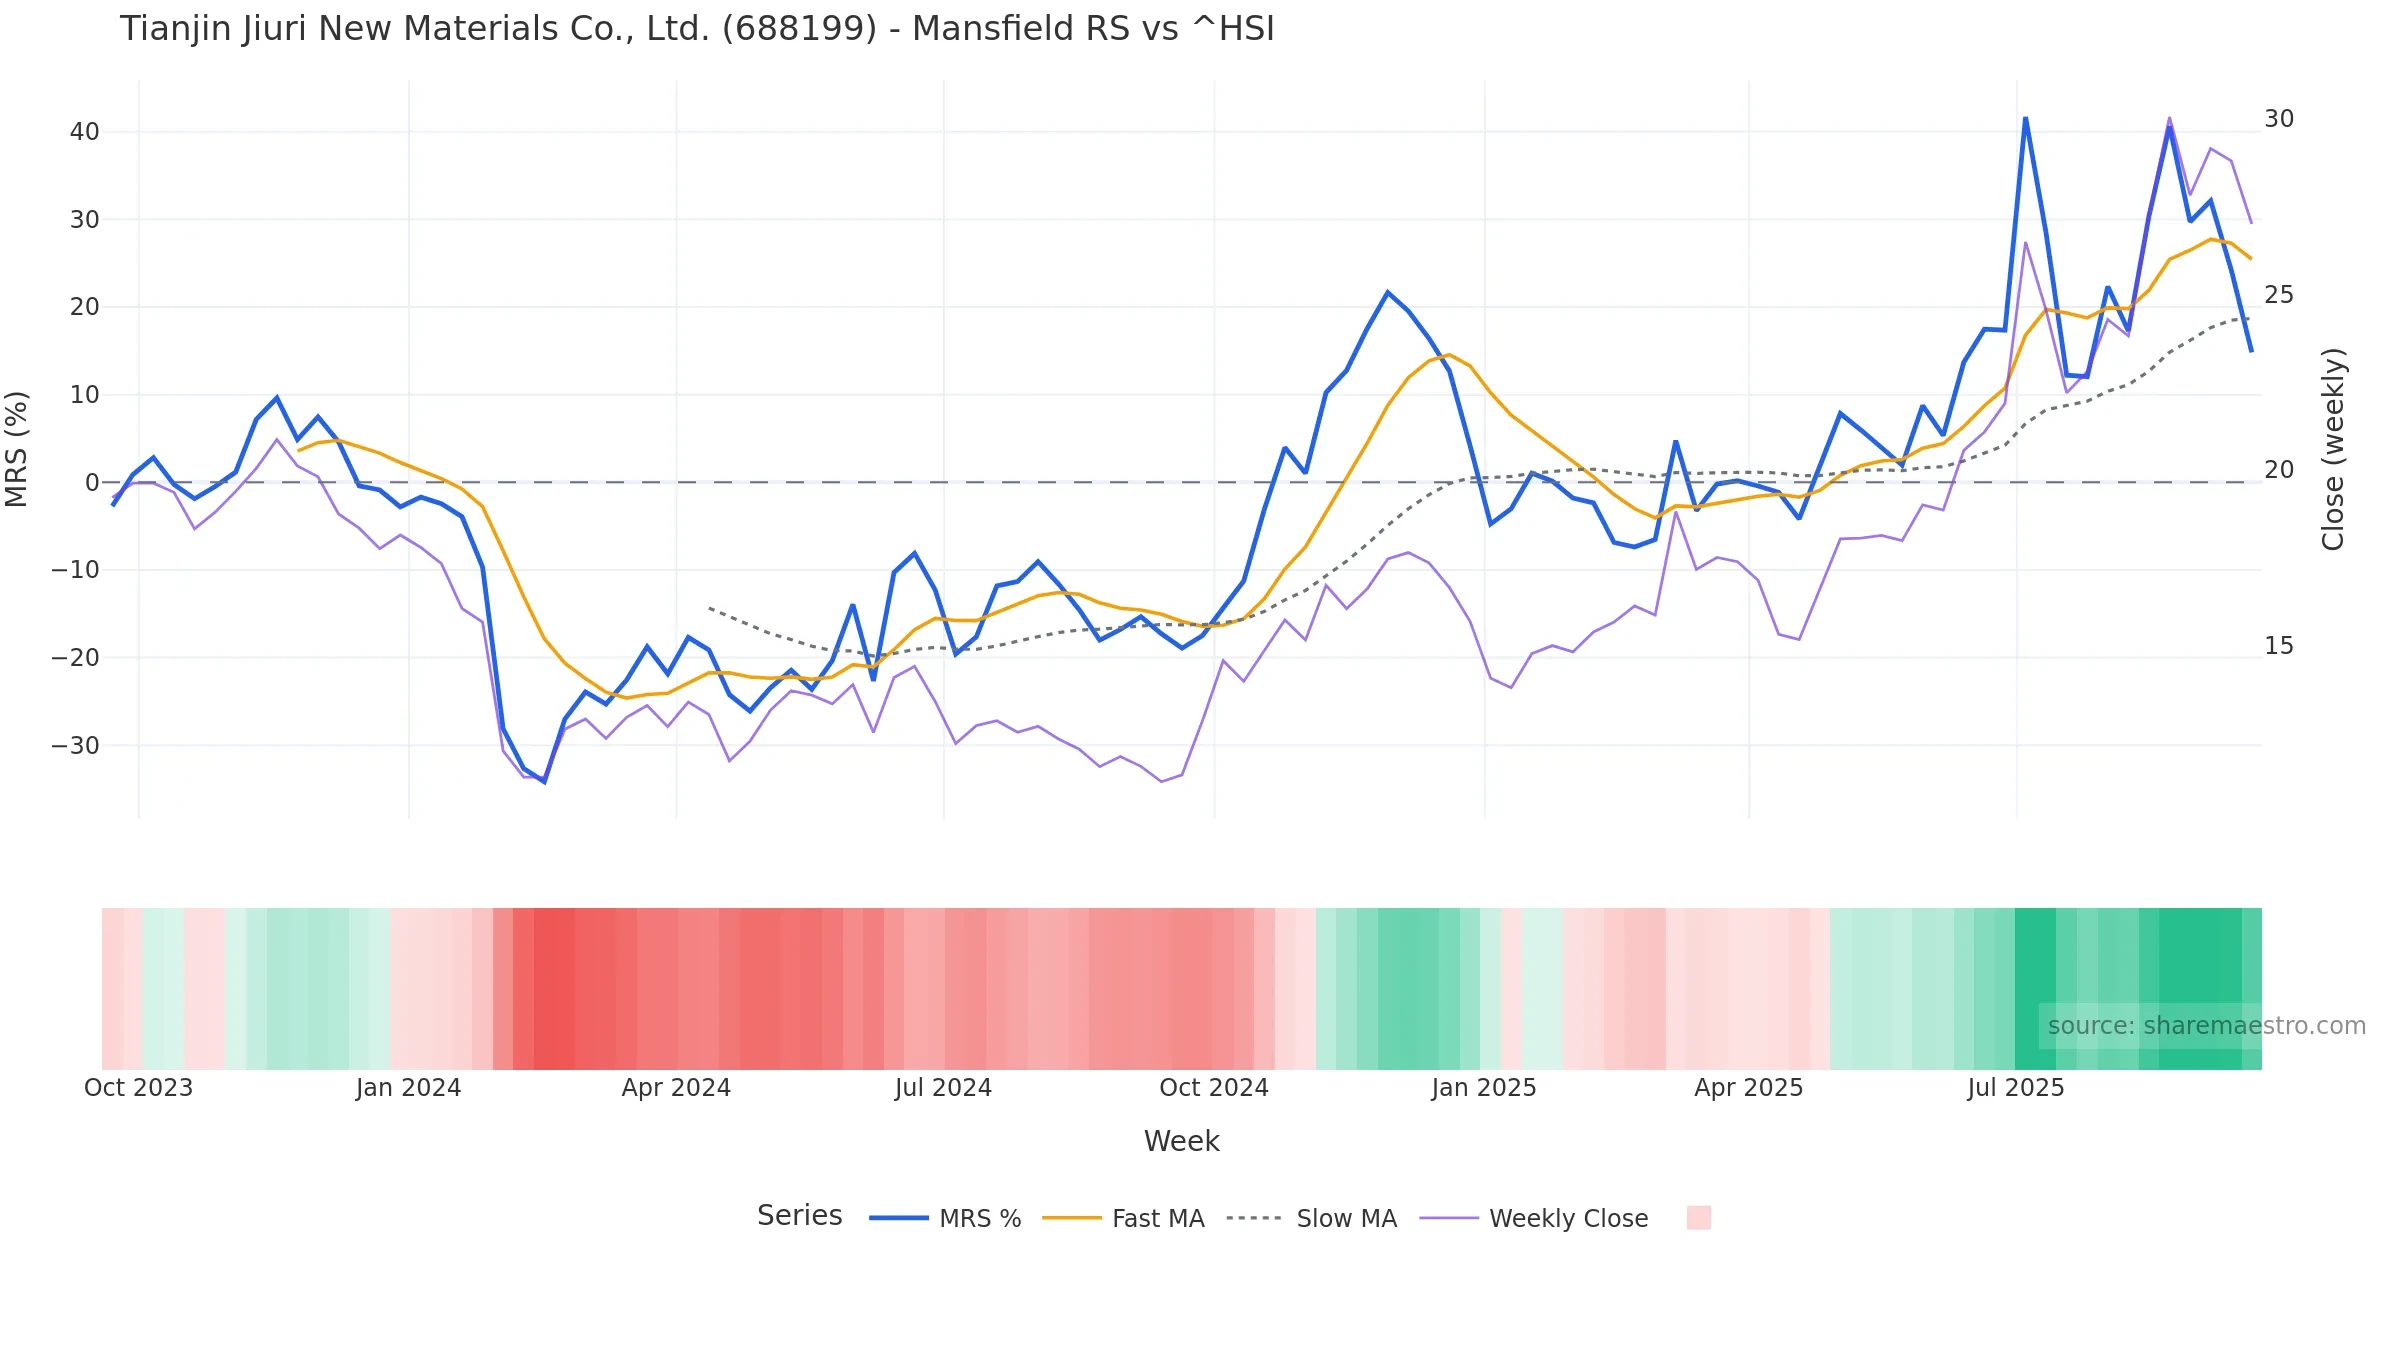This screenshot has height=1350, width=2400.
Task: Click the 'Jul 2024' x-axis tick label
Action: click(943, 1088)
